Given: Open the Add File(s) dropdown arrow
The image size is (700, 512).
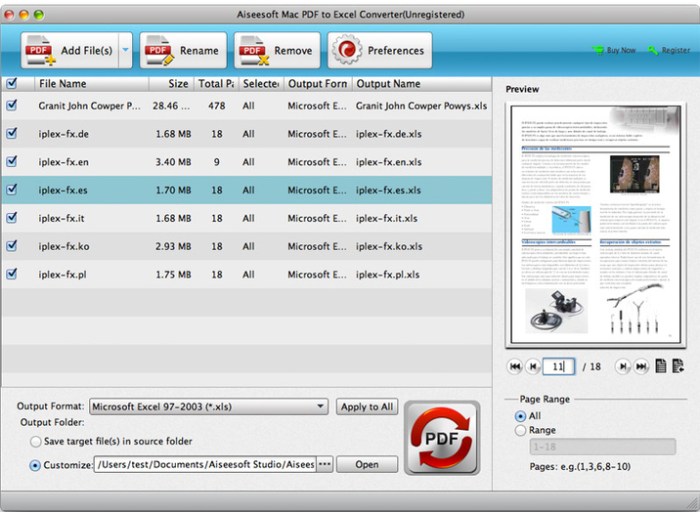Looking at the screenshot, I should click(x=125, y=50).
